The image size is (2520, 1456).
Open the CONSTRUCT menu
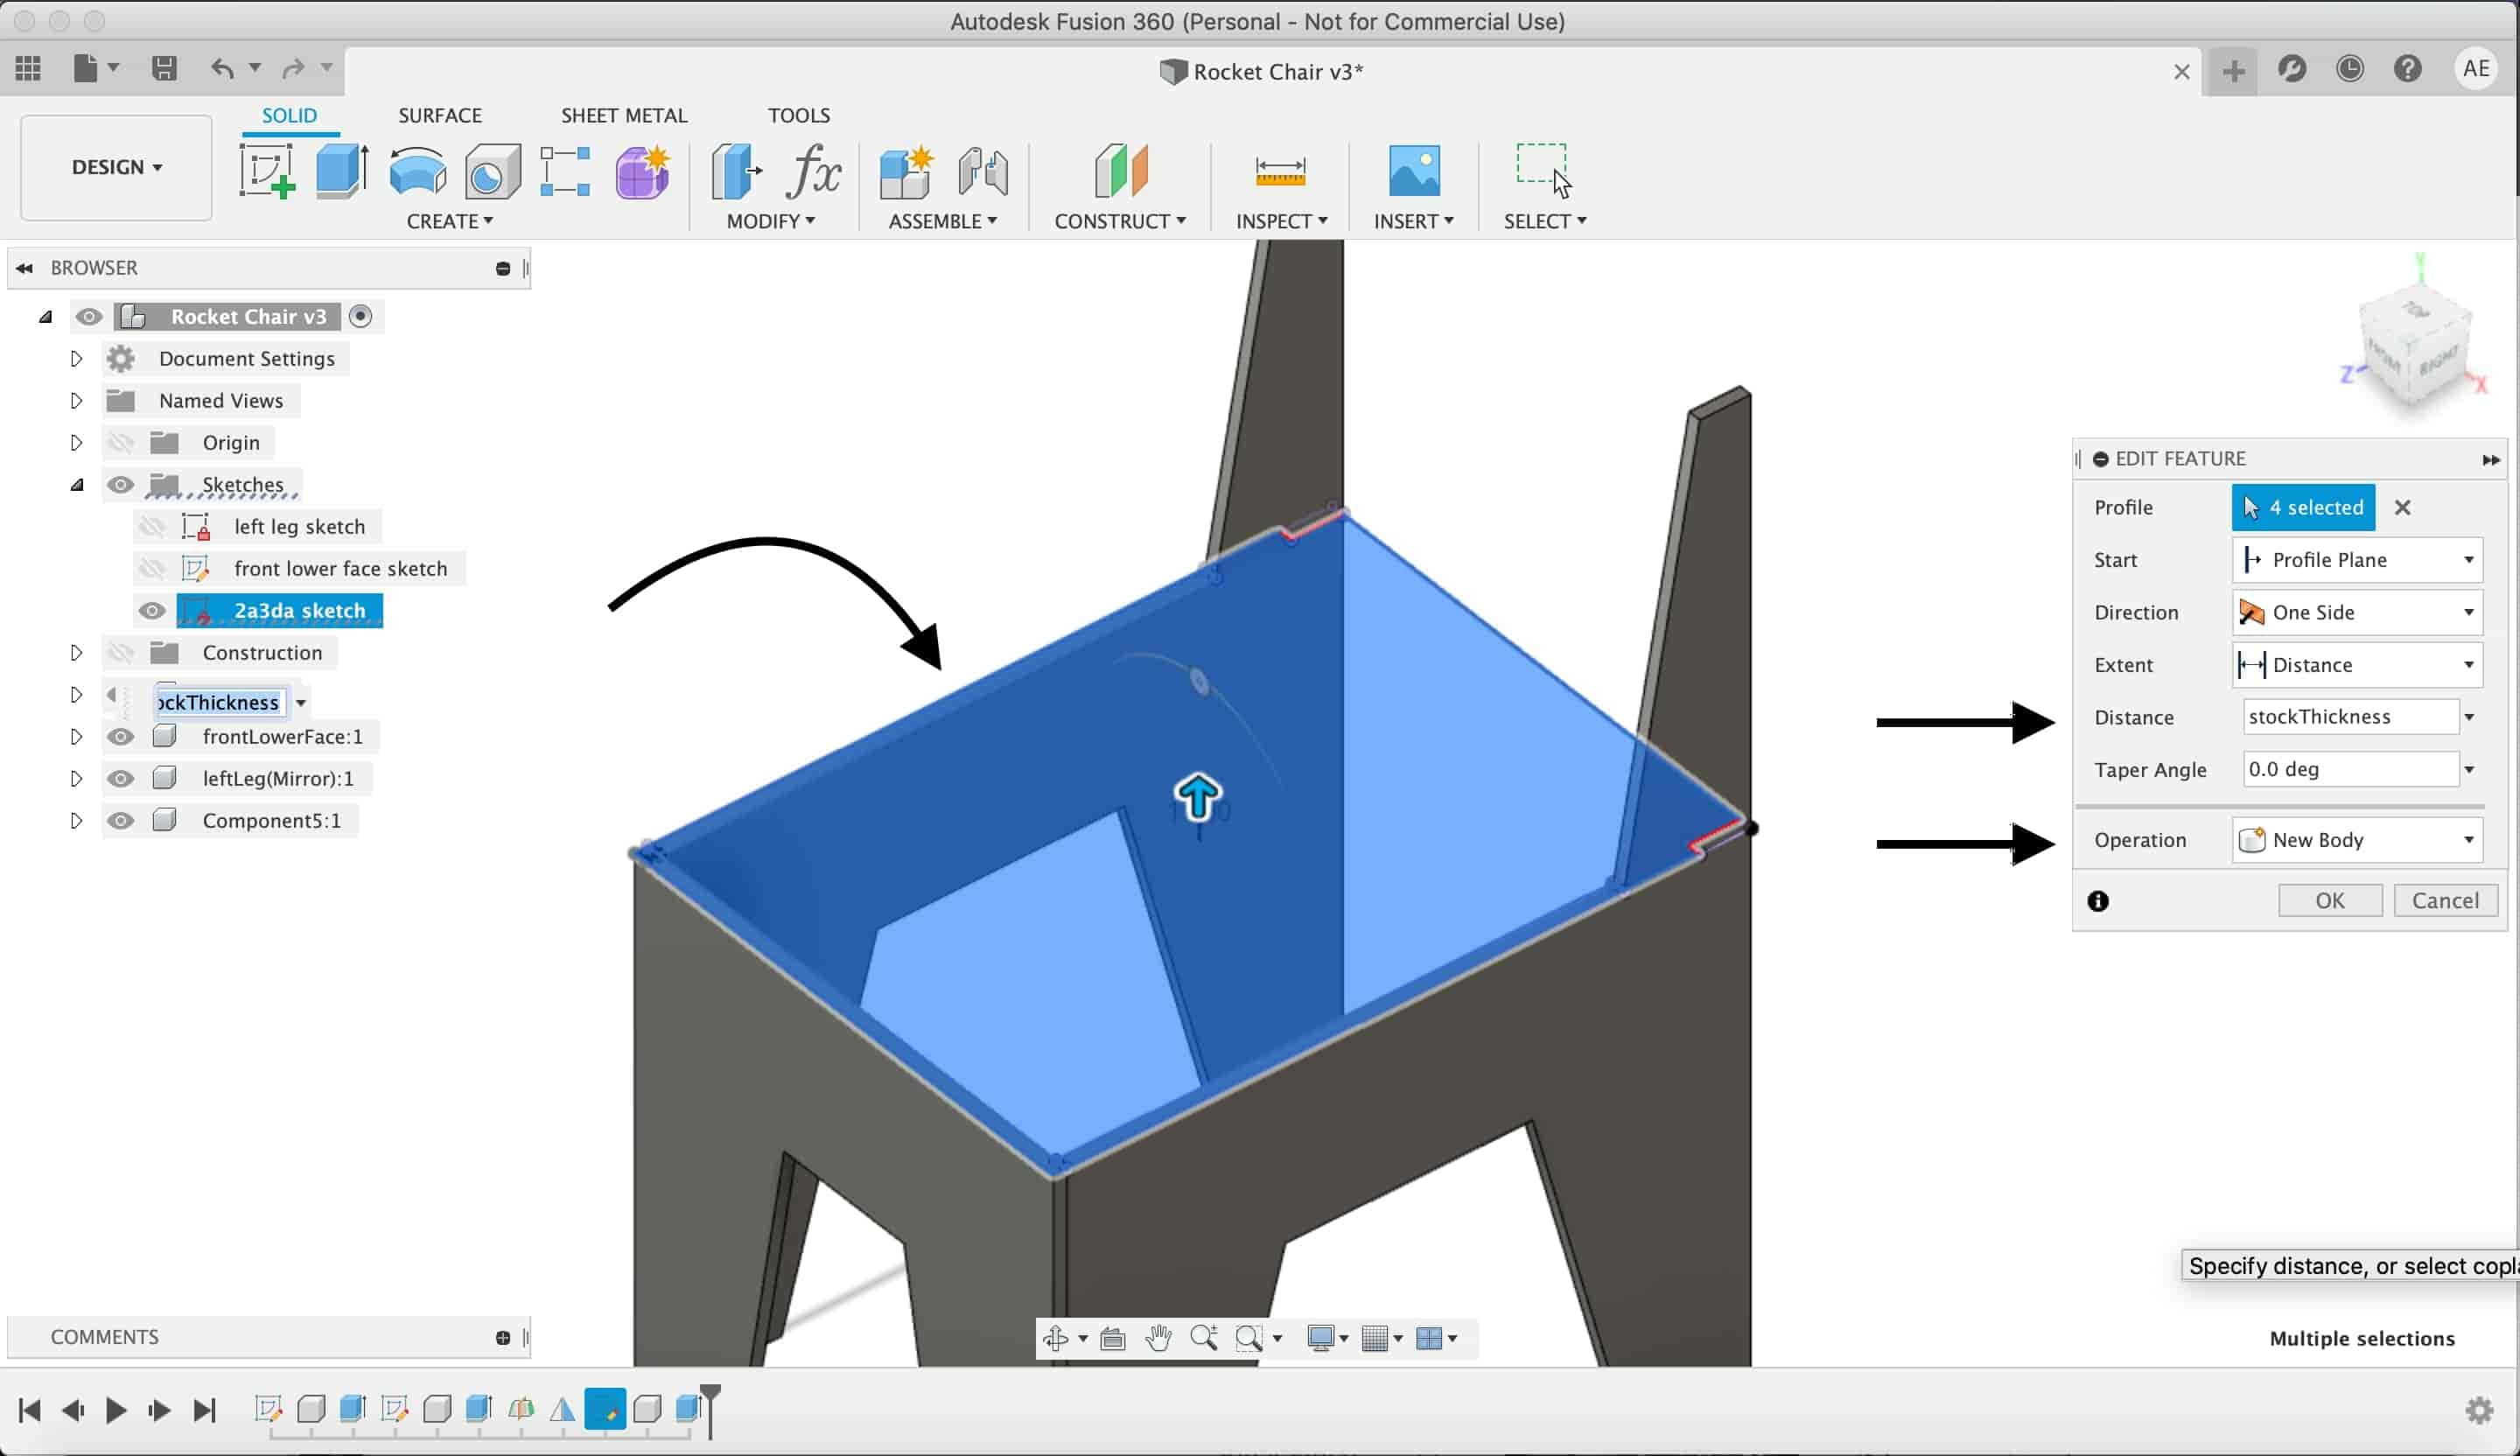click(x=1120, y=221)
